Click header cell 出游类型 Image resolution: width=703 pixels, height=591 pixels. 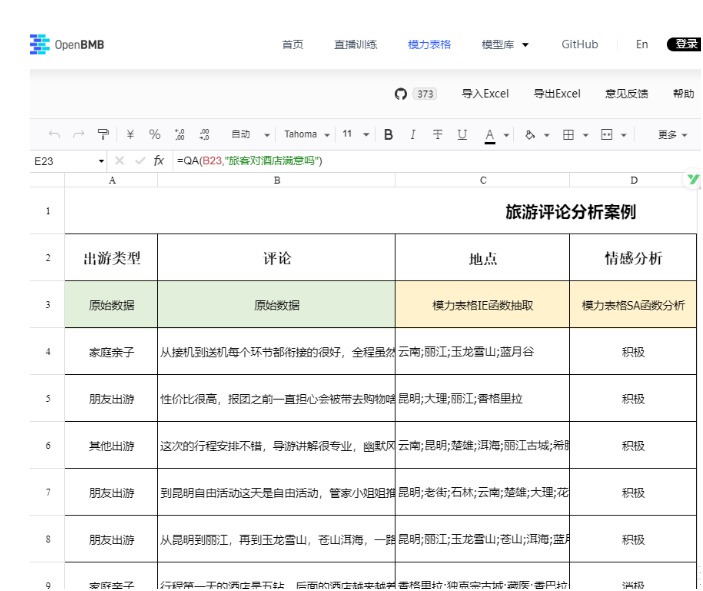tap(112, 258)
